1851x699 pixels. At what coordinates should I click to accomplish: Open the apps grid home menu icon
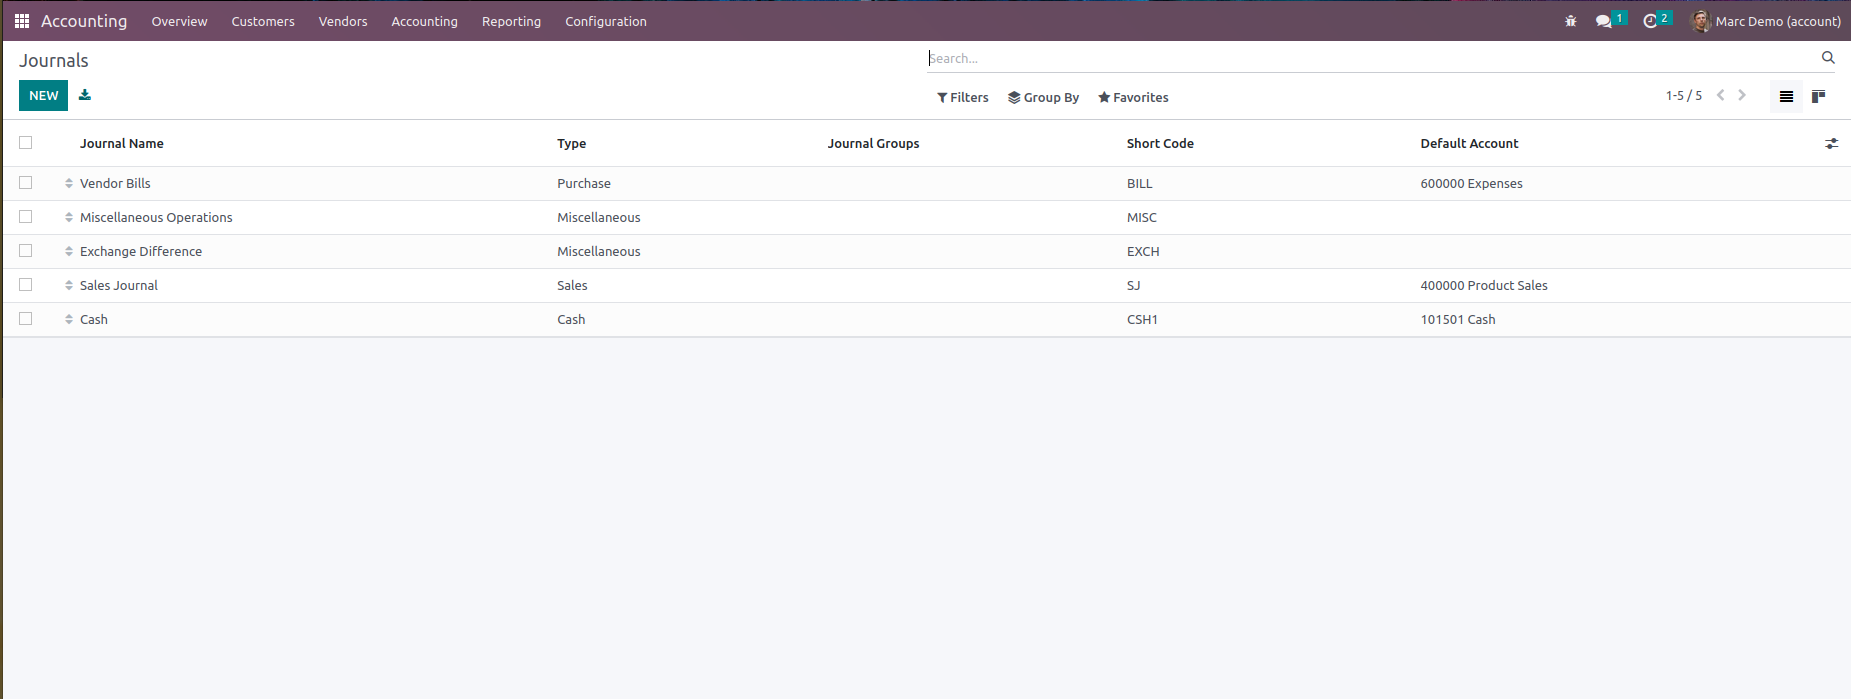[x=22, y=21]
